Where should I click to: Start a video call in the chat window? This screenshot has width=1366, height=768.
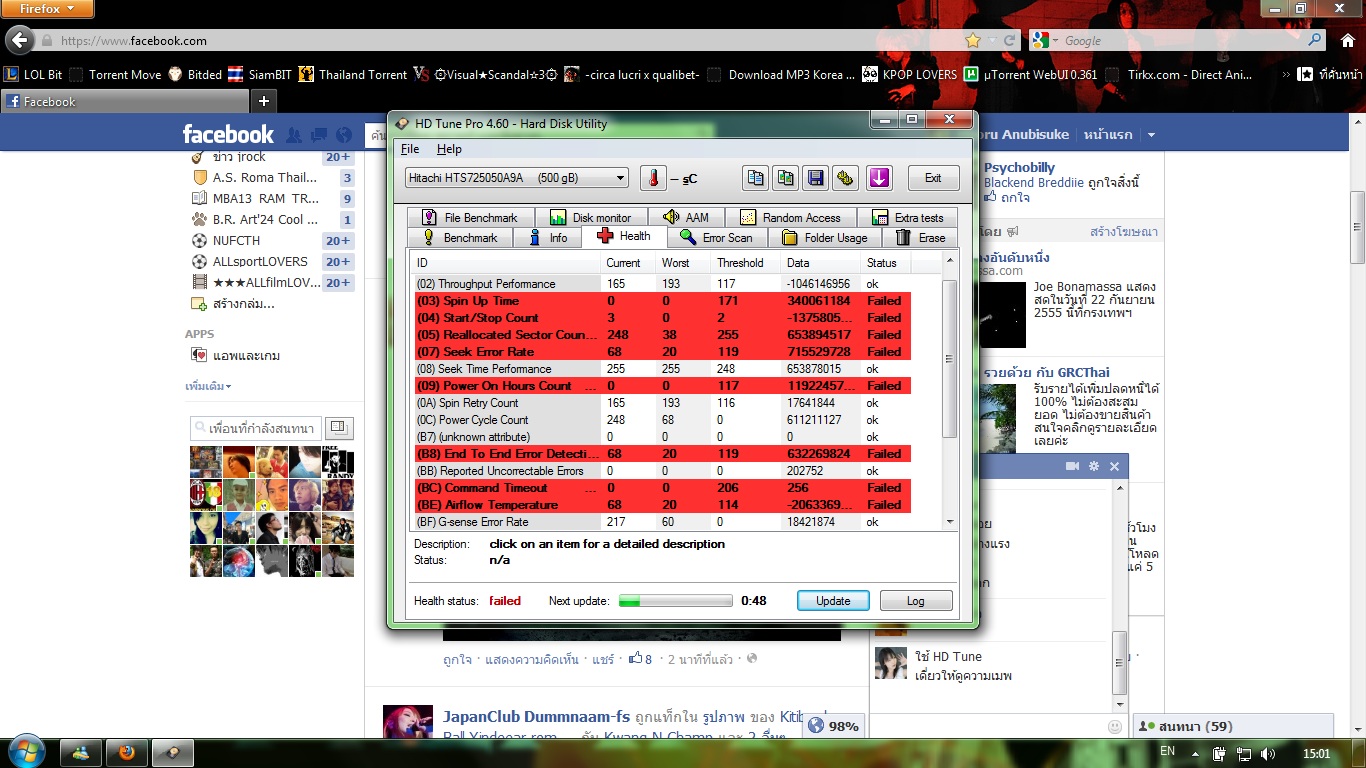tap(1073, 466)
